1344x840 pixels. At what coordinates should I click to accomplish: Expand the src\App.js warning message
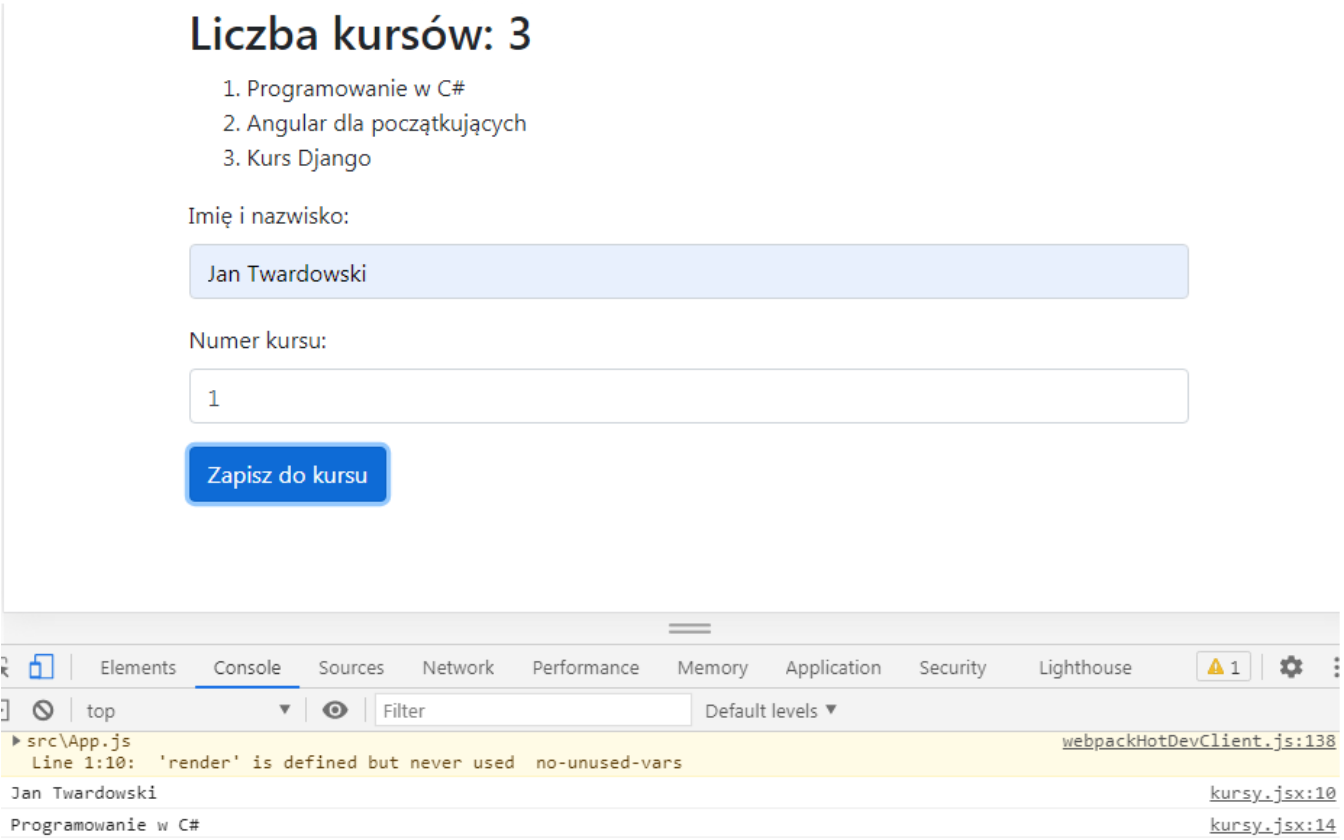click(x=17, y=741)
